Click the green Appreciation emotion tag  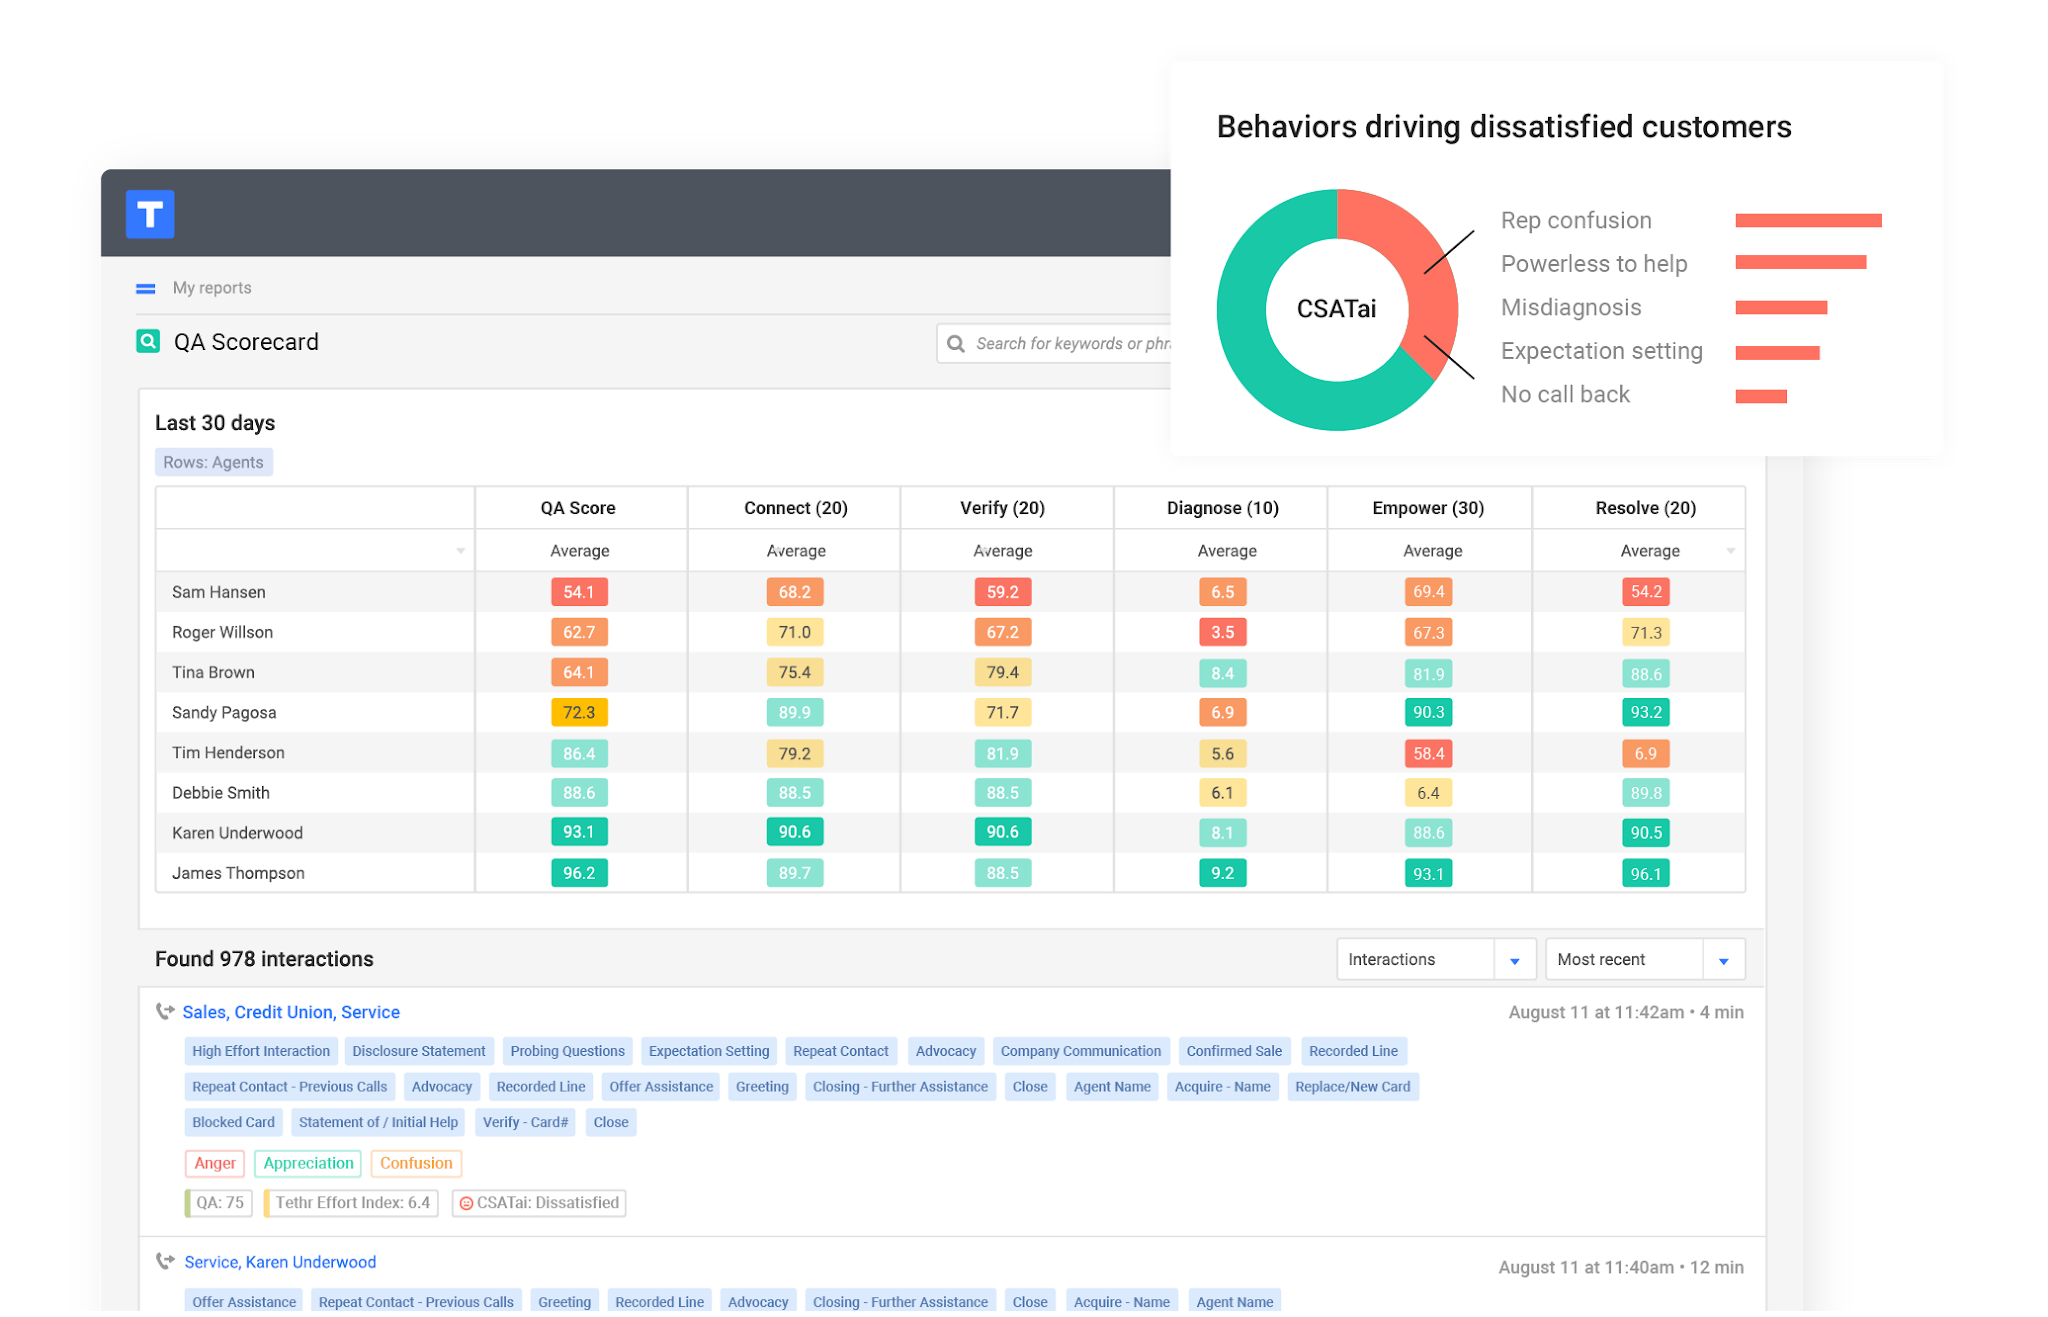pos(308,1164)
